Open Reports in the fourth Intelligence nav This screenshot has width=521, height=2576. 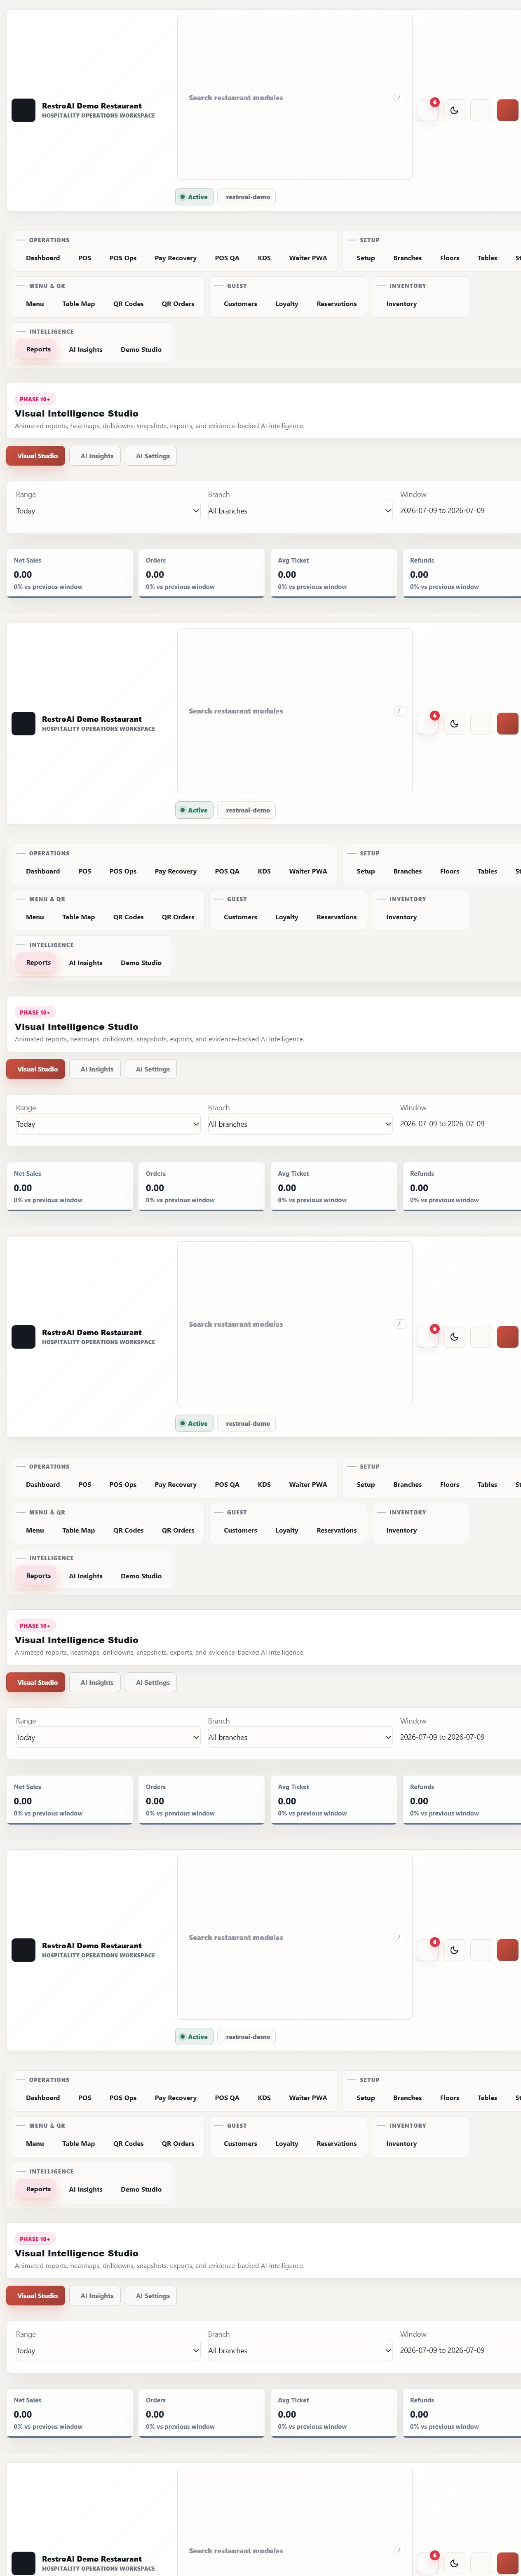coord(38,2189)
